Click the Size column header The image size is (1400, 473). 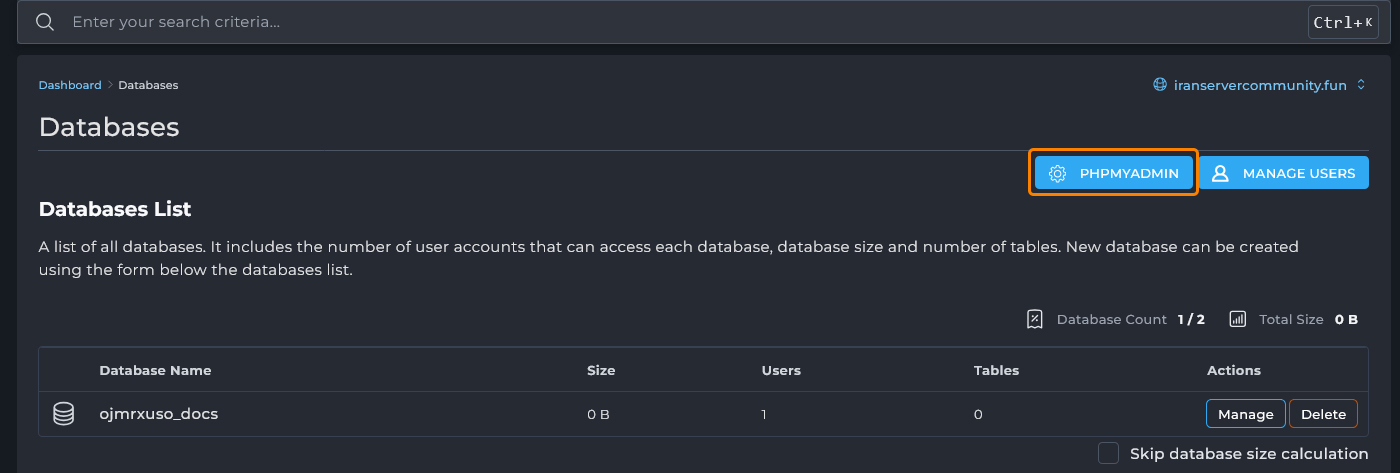(601, 370)
